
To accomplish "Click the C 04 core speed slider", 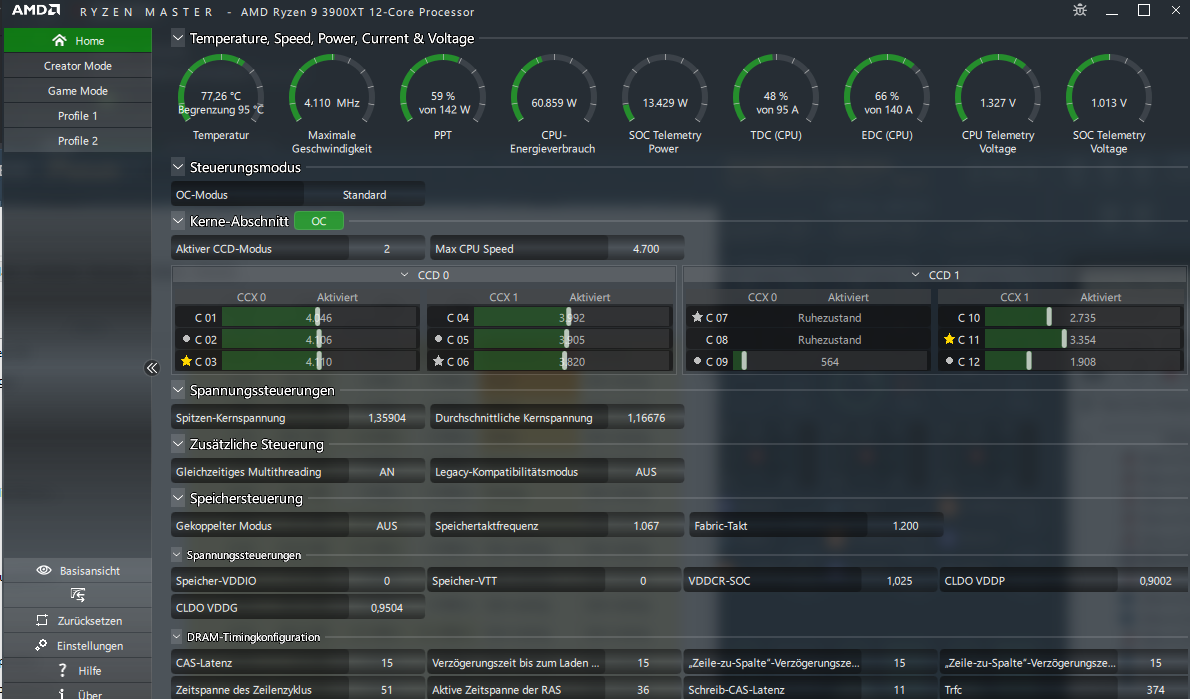I will (x=571, y=317).
